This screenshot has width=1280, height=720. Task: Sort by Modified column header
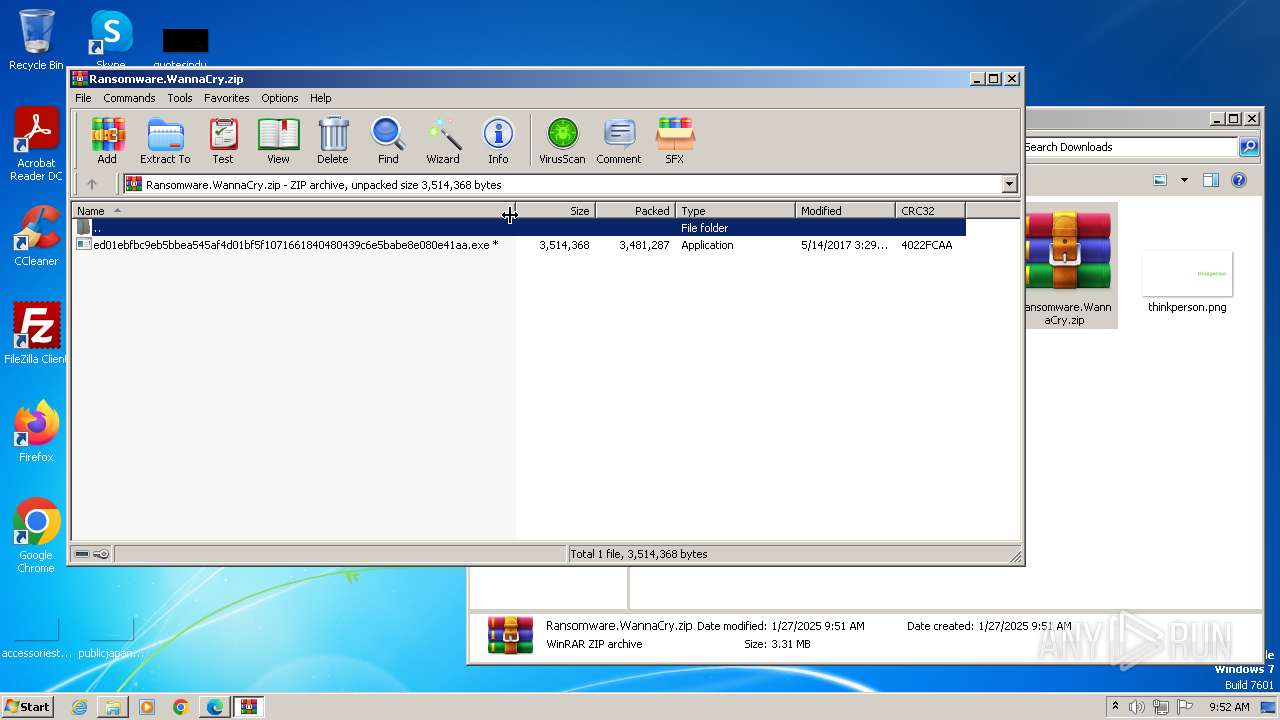pyautogui.click(x=845, y=210)
